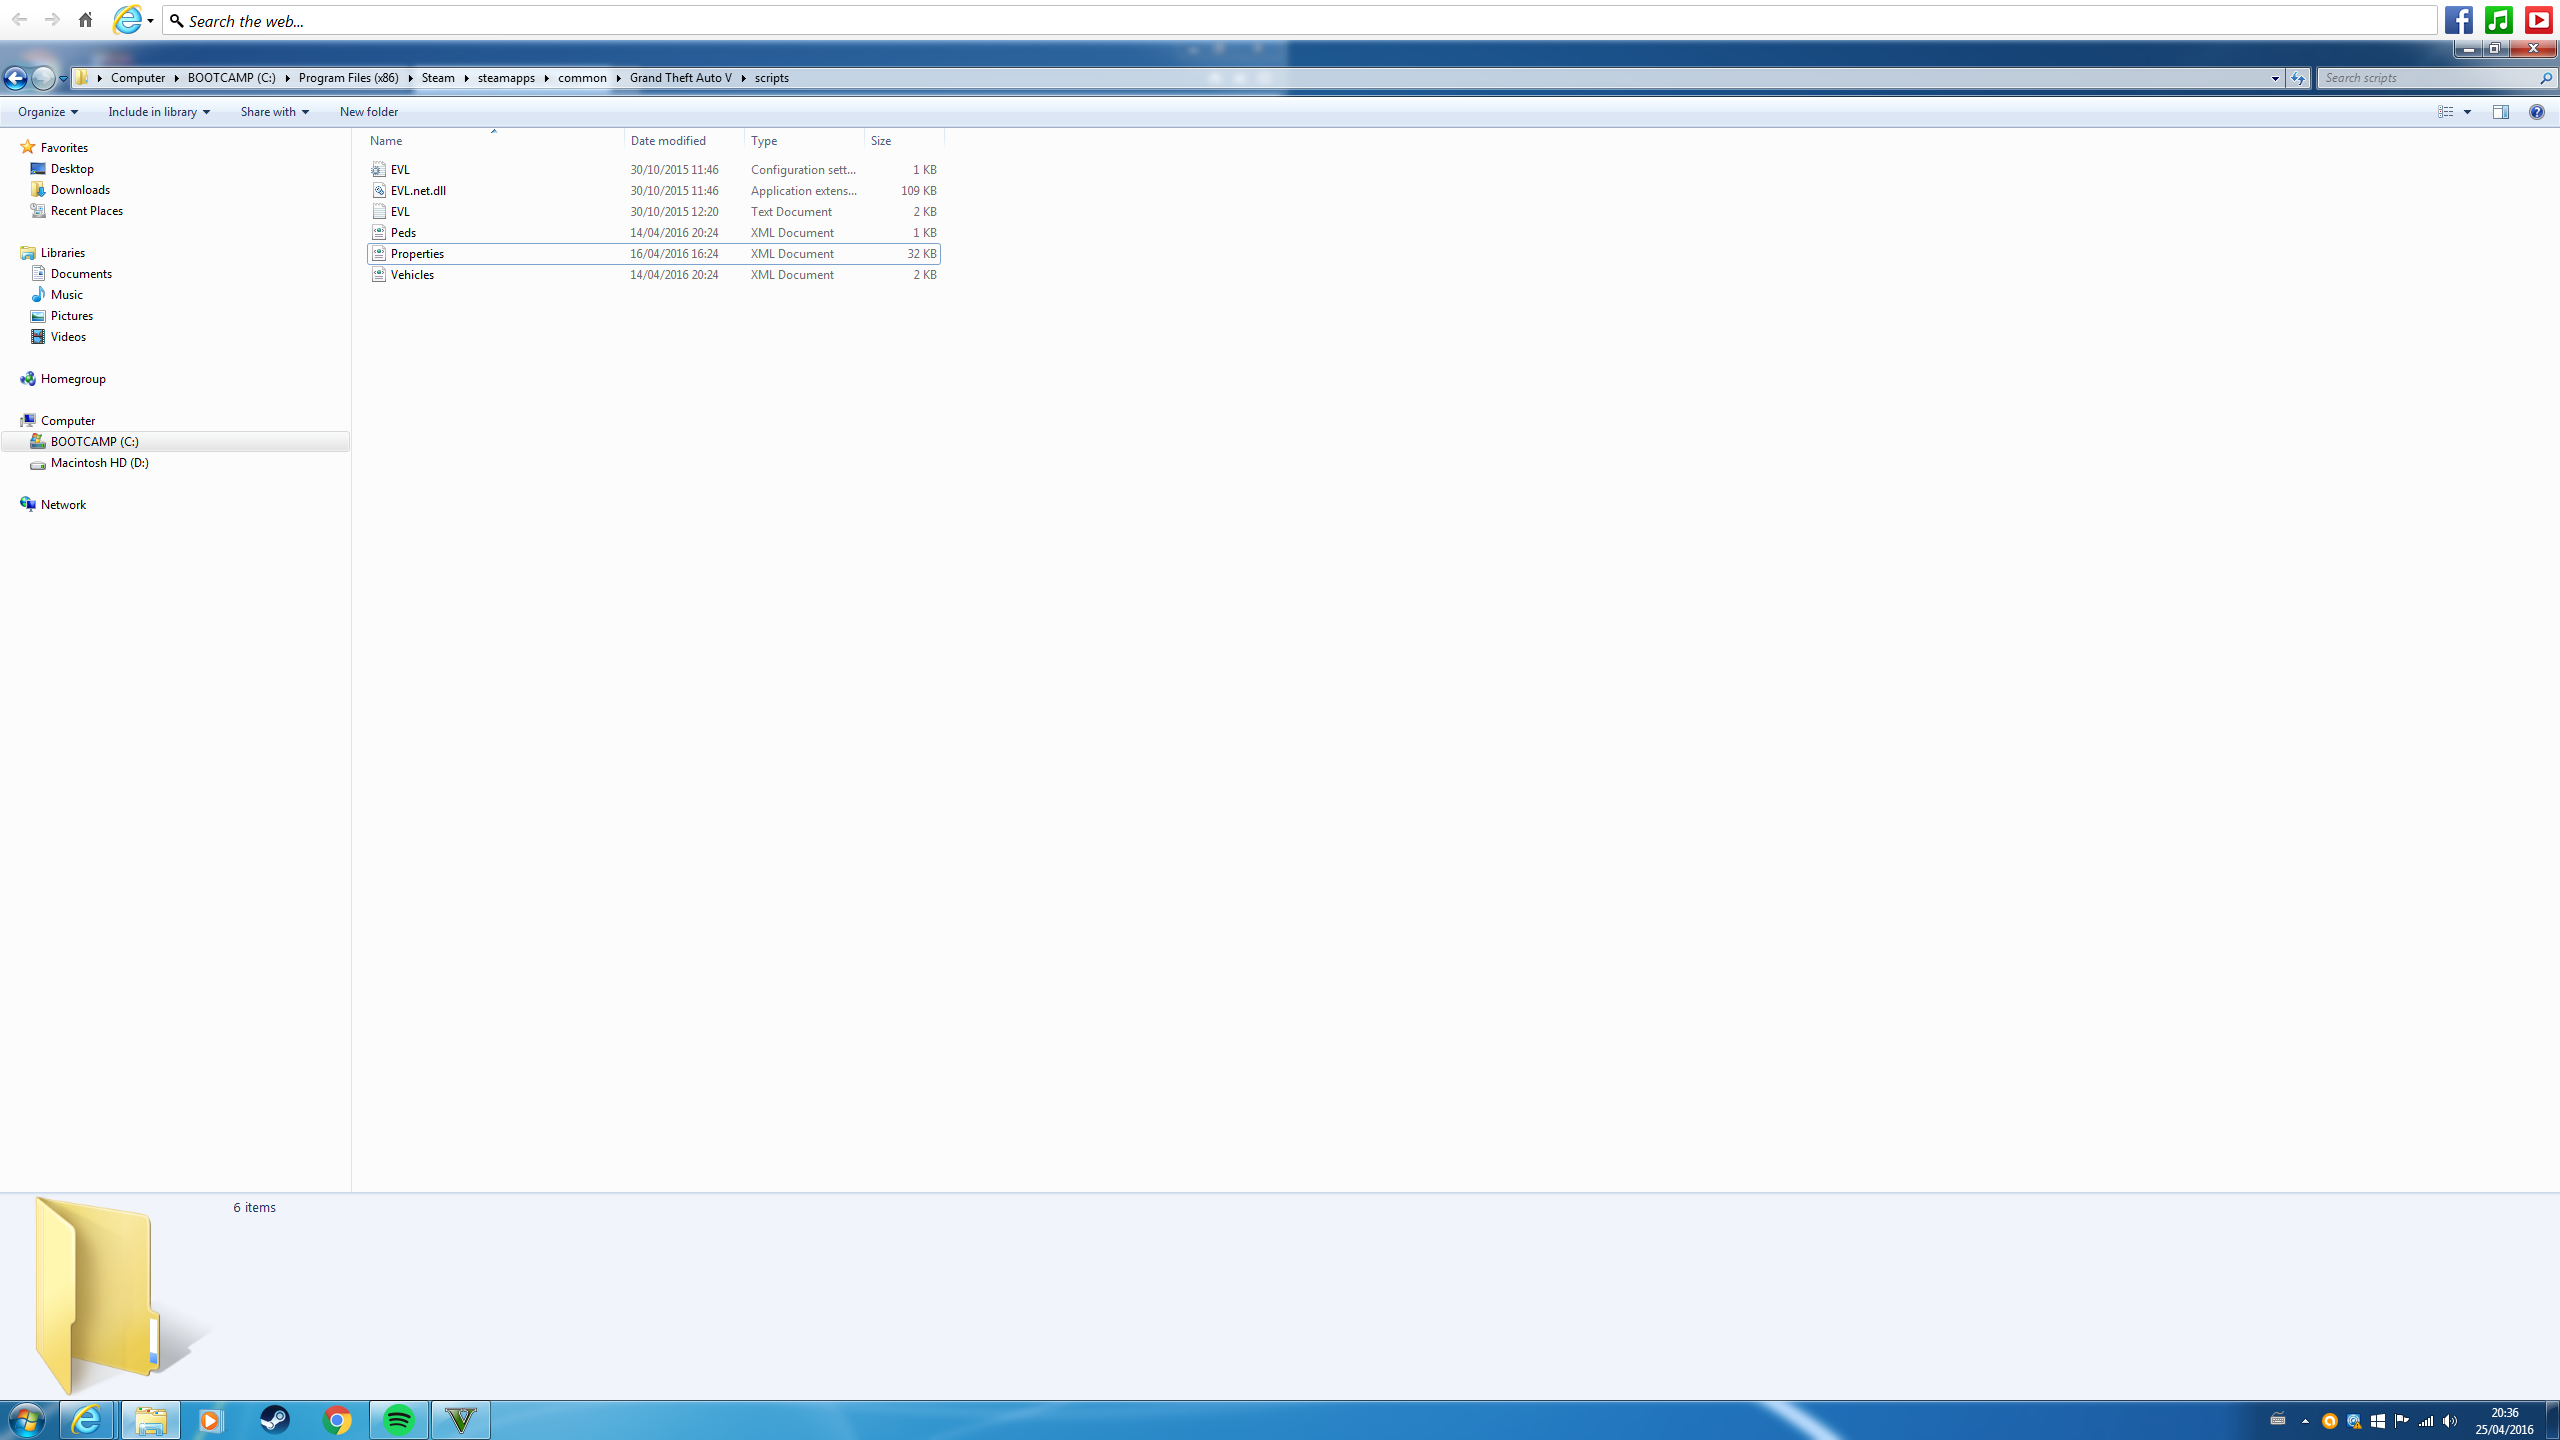
Task: Click the green music note icon
Action: tap(2498, 20)
